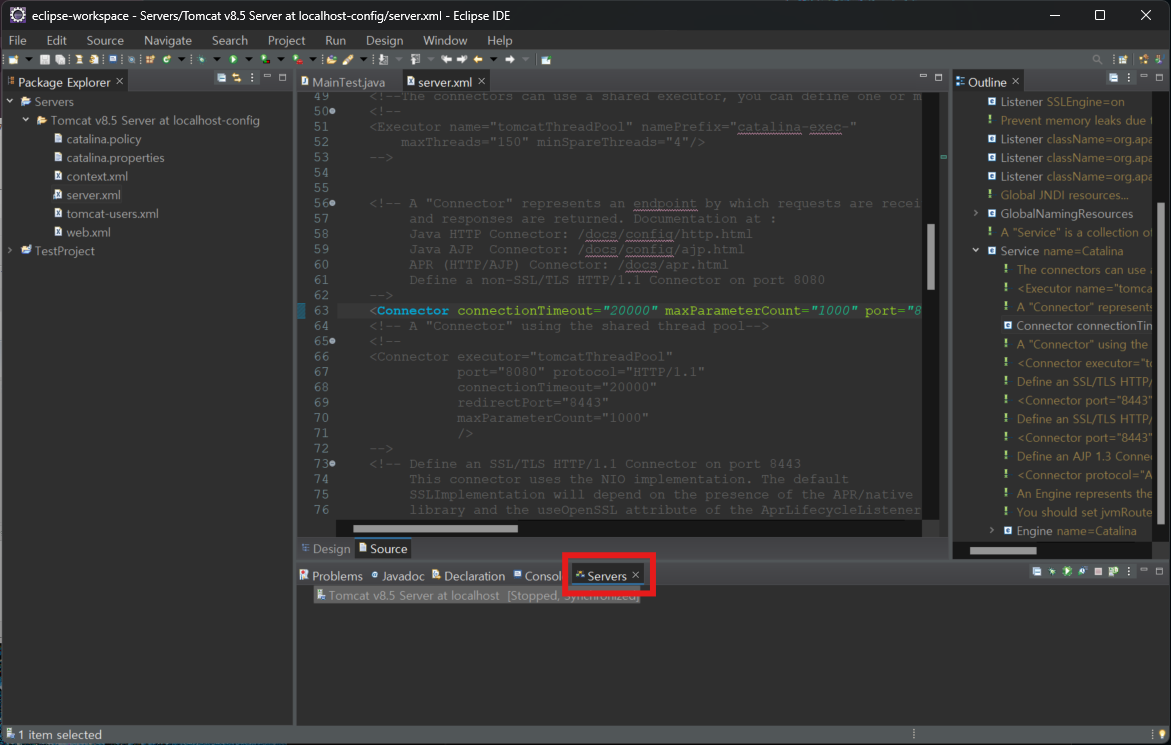
Task: Toggle Link with Editor in Package Explorer
Action: (236, 78)
